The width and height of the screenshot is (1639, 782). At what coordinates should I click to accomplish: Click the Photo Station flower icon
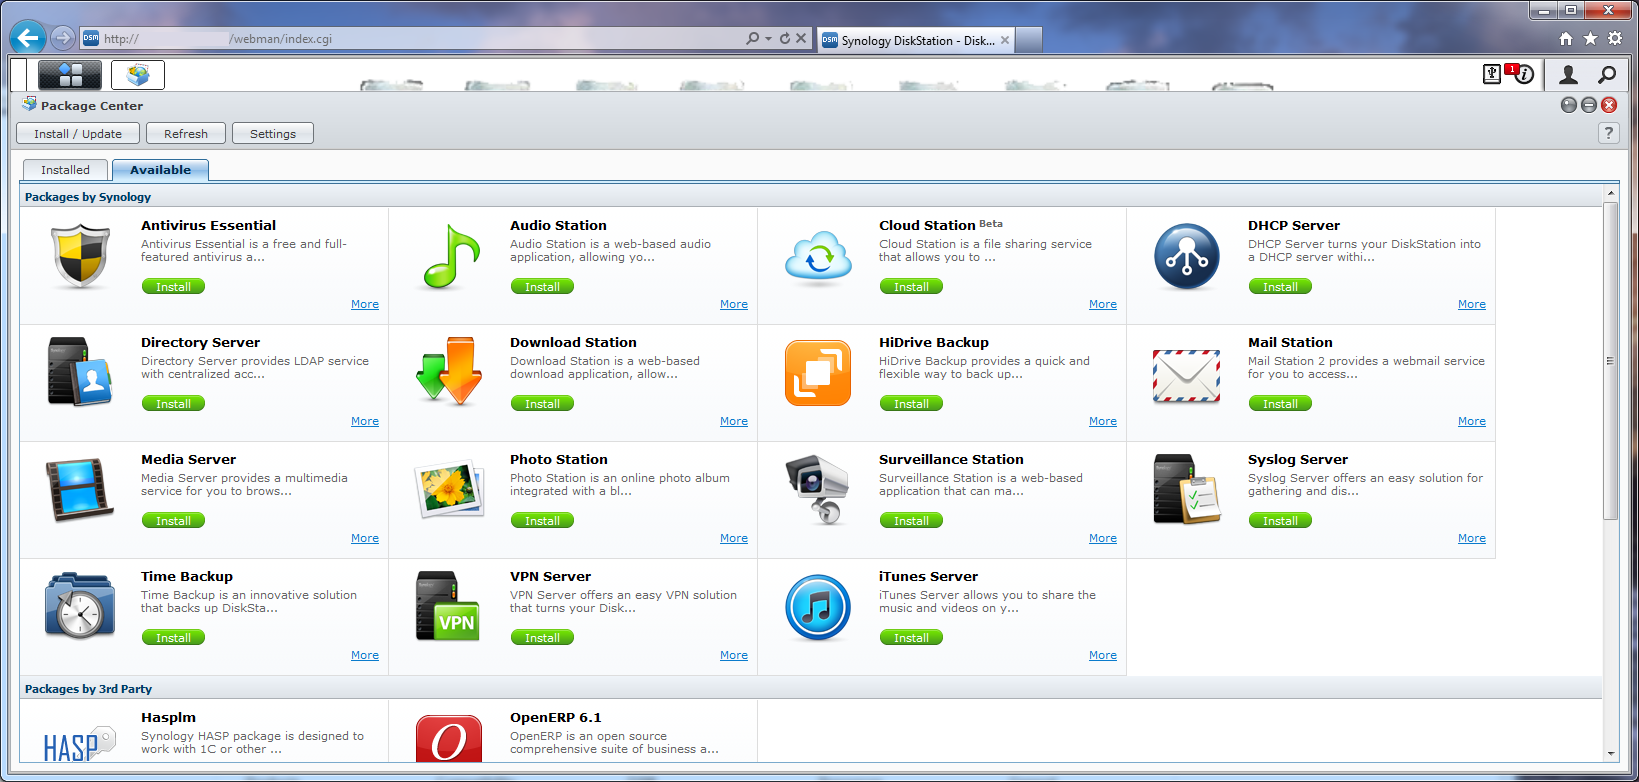pyautogui.click(x=450, y=488)
